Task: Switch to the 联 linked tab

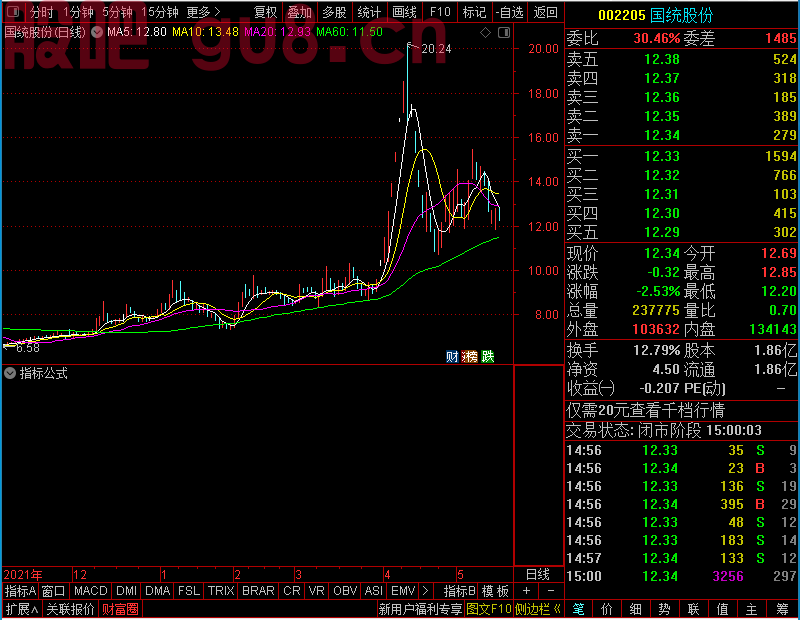Action: [x=693, y=609]
